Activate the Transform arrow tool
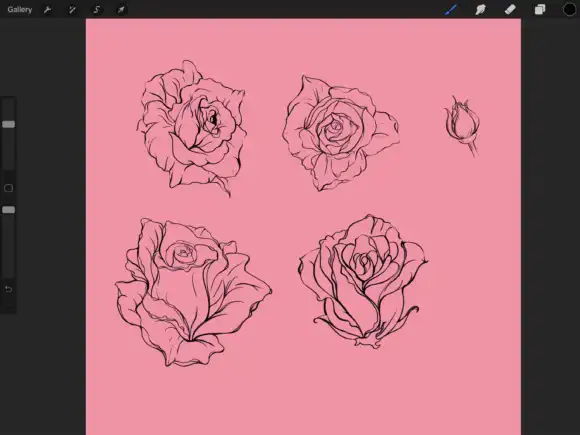The height and width of the screenshot is (435, 580). pyautogui.click(x=121, y=10)
